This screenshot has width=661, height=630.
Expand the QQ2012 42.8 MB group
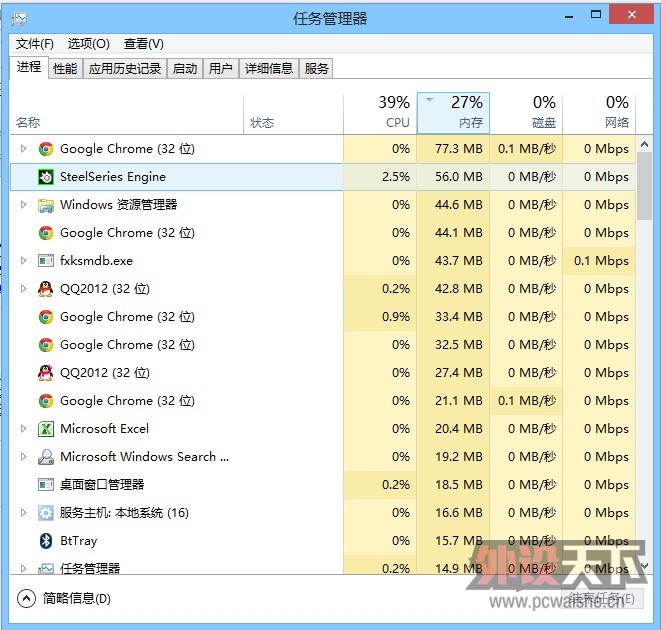click(24, 288)
